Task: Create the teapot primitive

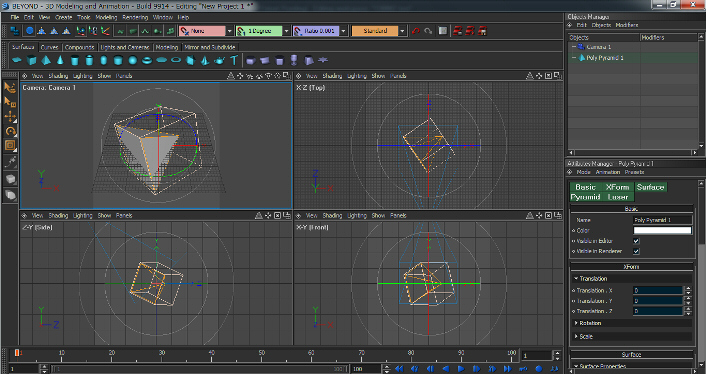Action: pos(219,60)
